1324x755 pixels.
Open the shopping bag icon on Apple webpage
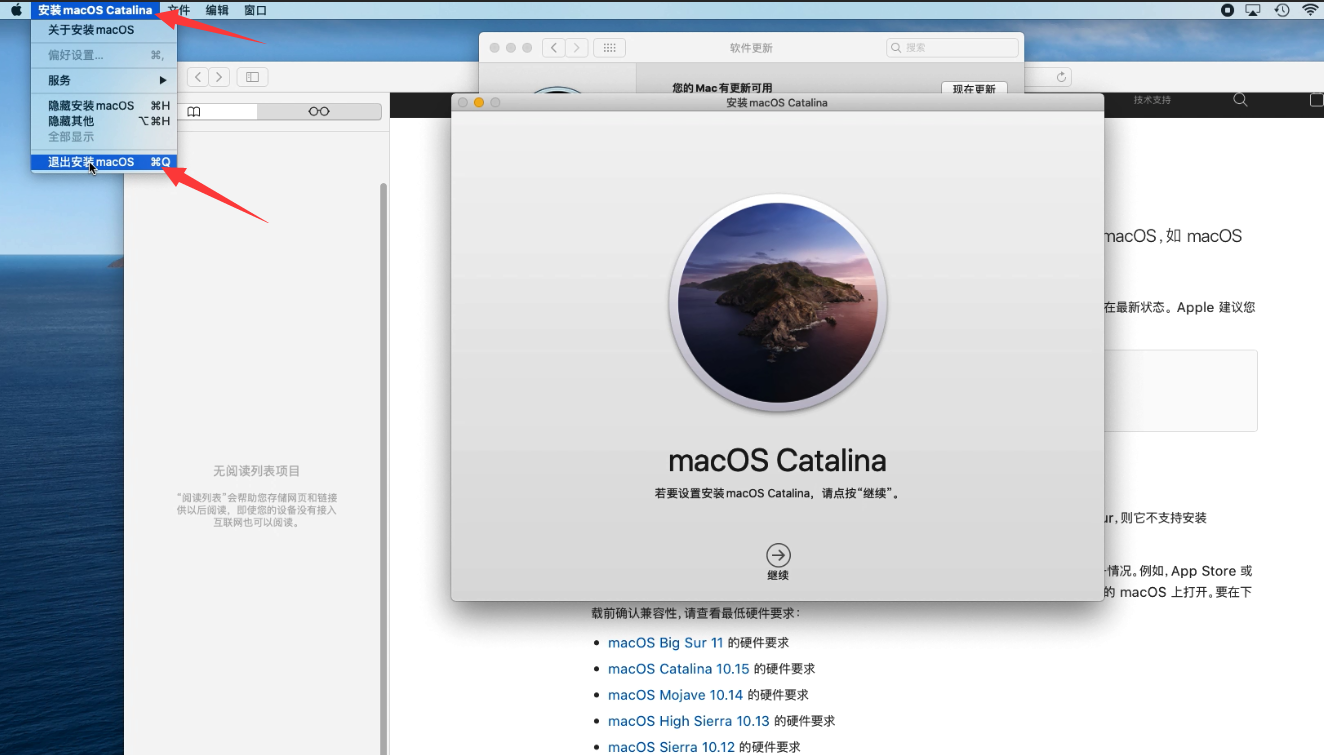(x=1316, y=100)
